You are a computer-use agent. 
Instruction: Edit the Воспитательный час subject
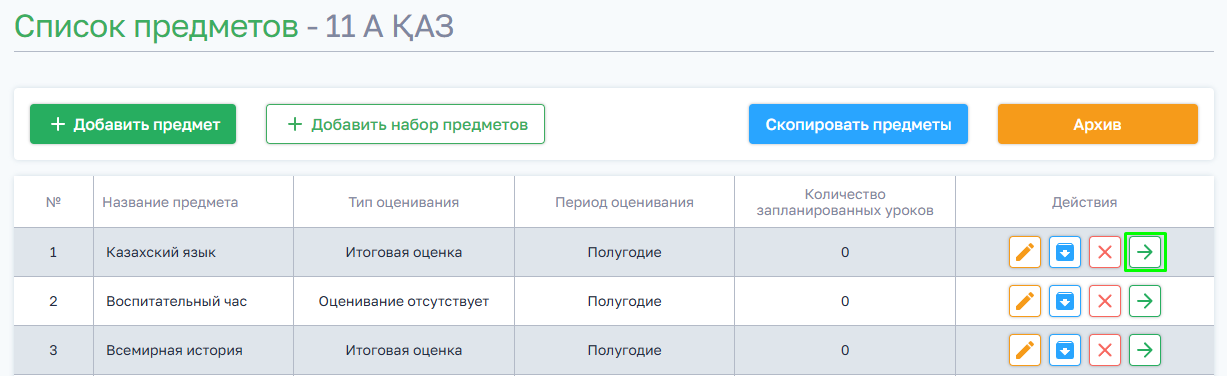coord(1025,300)
